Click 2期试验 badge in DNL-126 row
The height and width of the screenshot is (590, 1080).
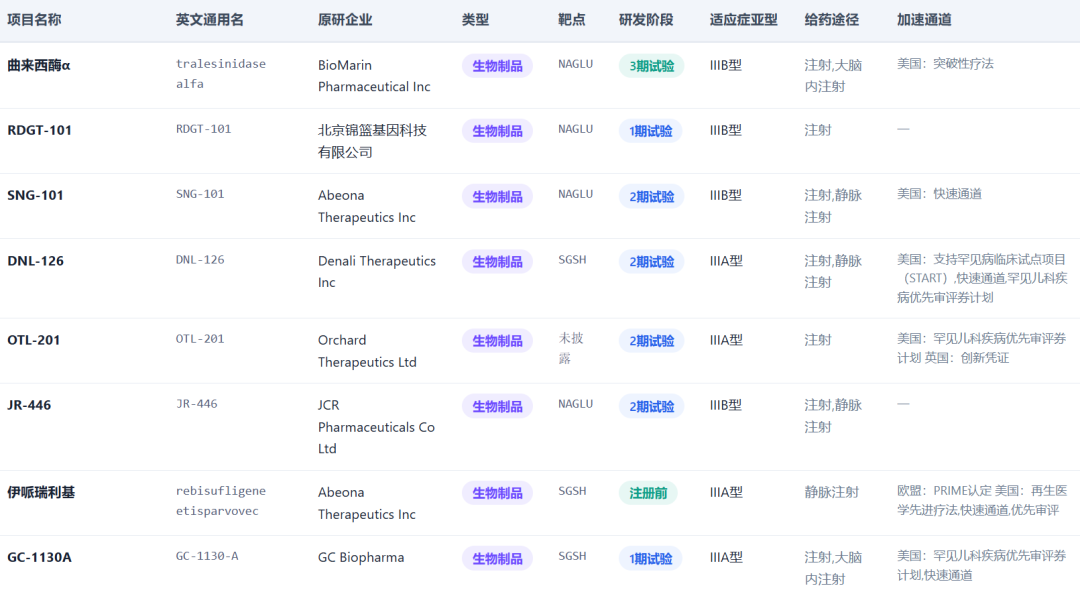pos(652,262)
